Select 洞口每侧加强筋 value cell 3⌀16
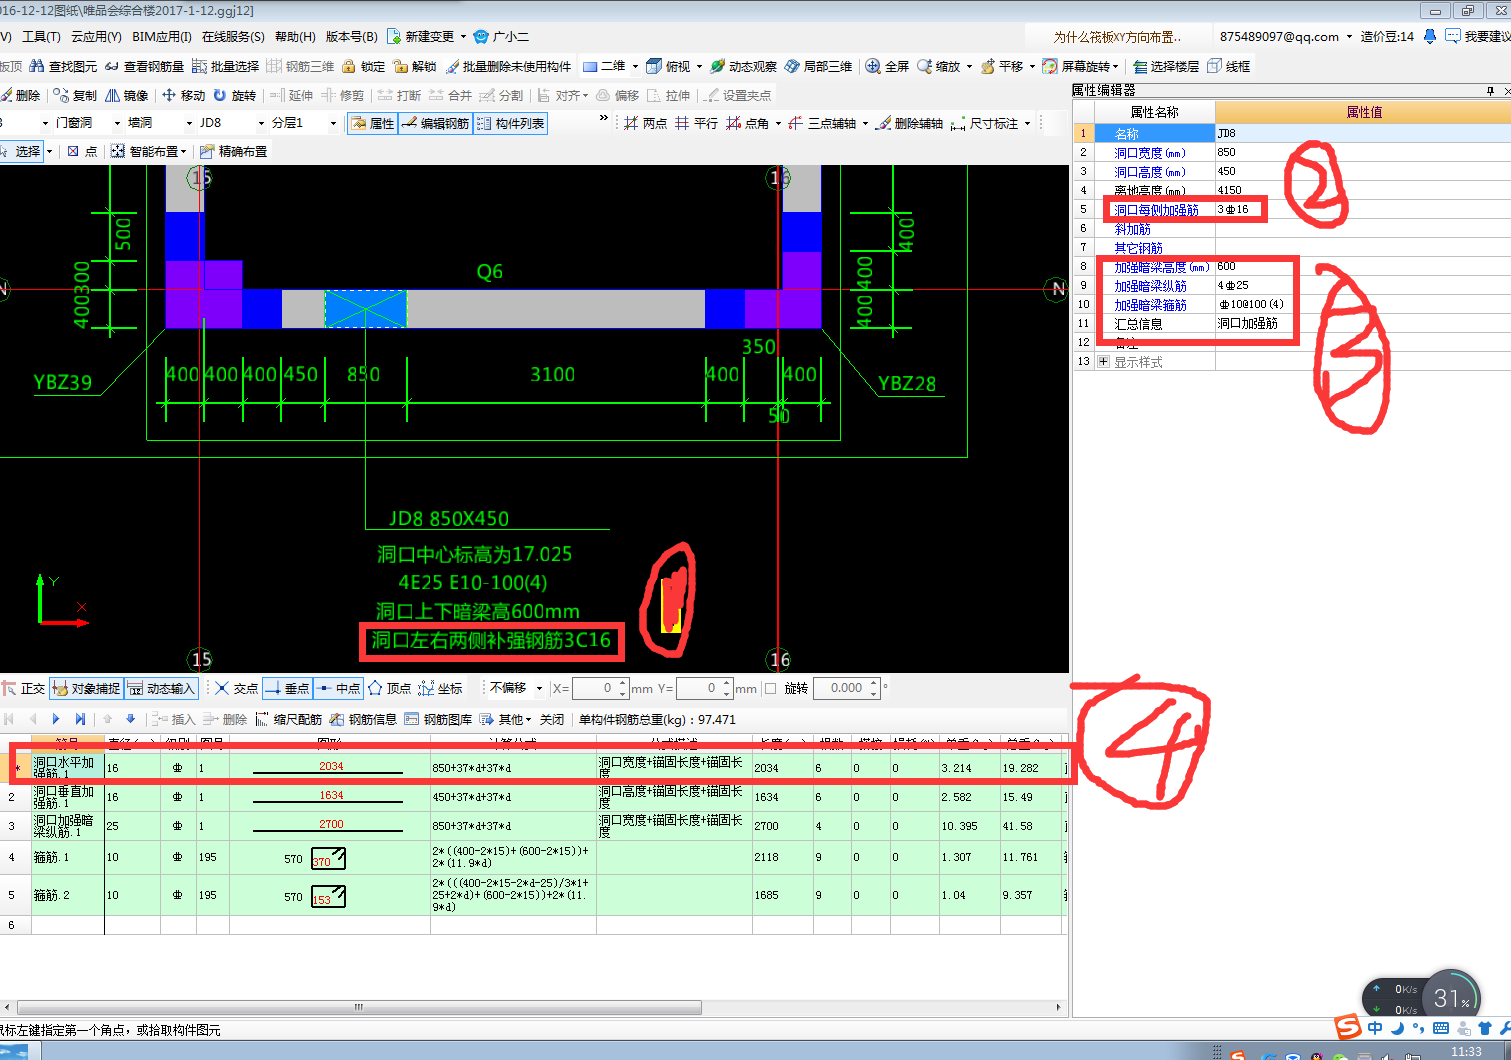This screenshot has width=1511, height=1060. [1362, 210]
